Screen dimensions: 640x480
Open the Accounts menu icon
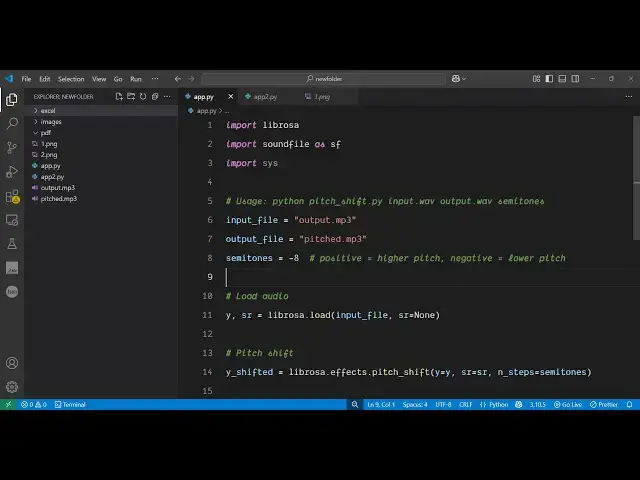(12, 363)
